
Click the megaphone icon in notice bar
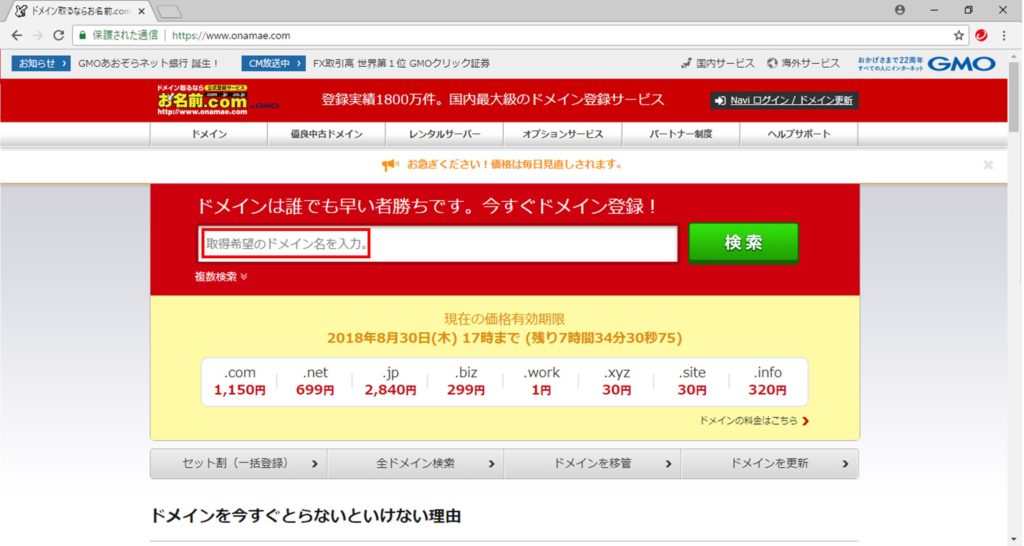click(390, 165)
